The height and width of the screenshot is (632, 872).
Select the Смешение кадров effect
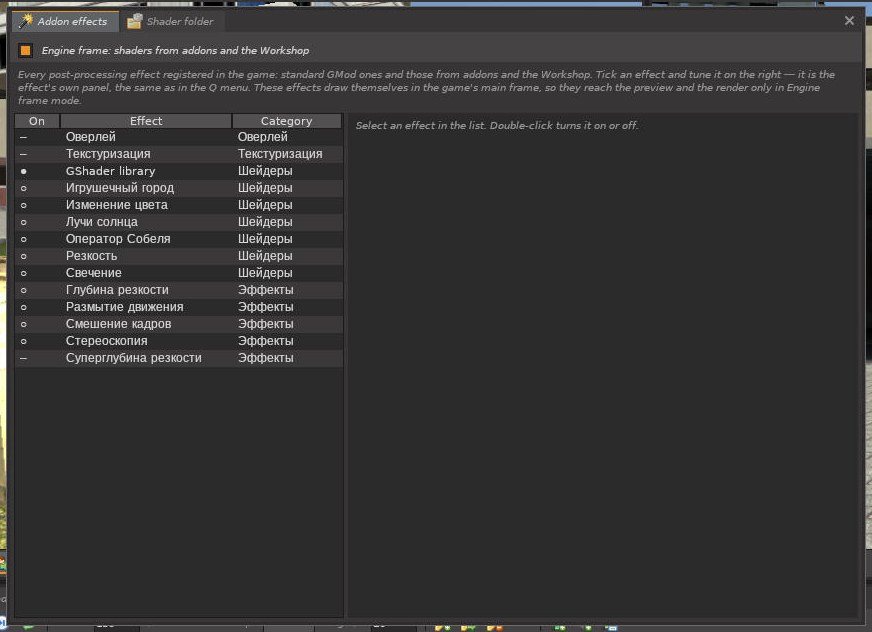tap(179, 324)
